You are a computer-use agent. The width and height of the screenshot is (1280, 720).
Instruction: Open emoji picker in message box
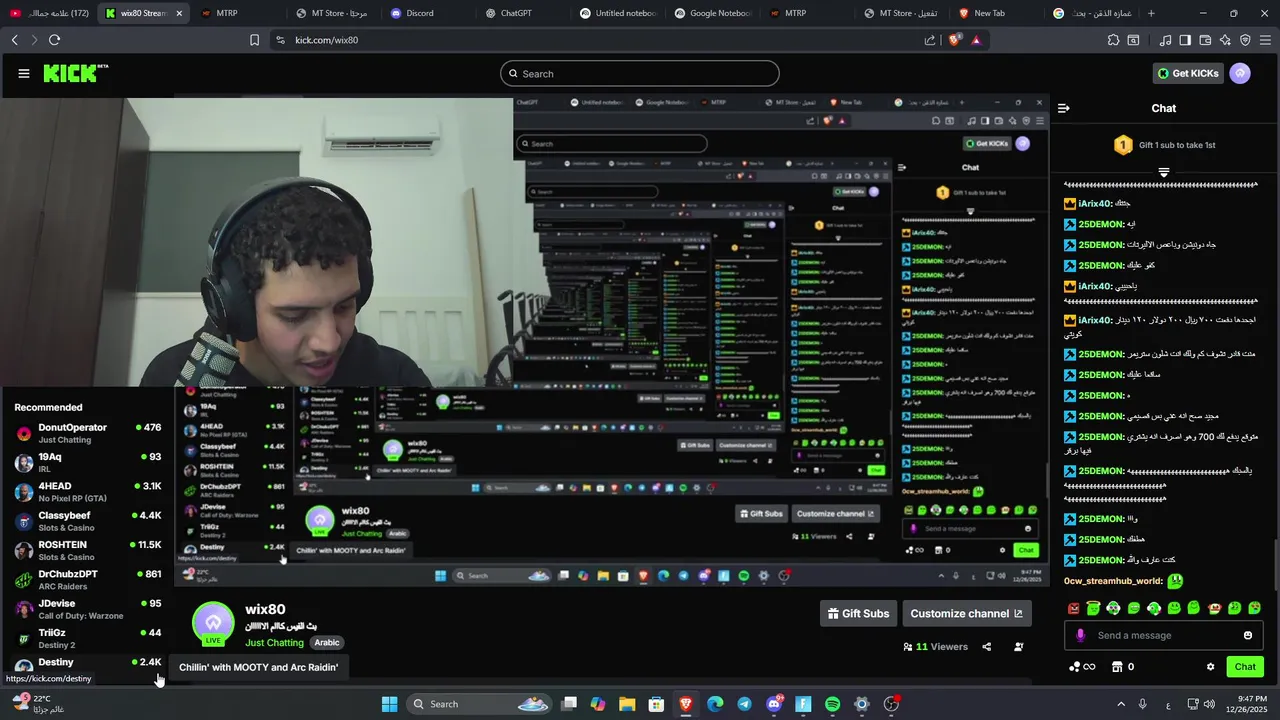(1247, 636)
